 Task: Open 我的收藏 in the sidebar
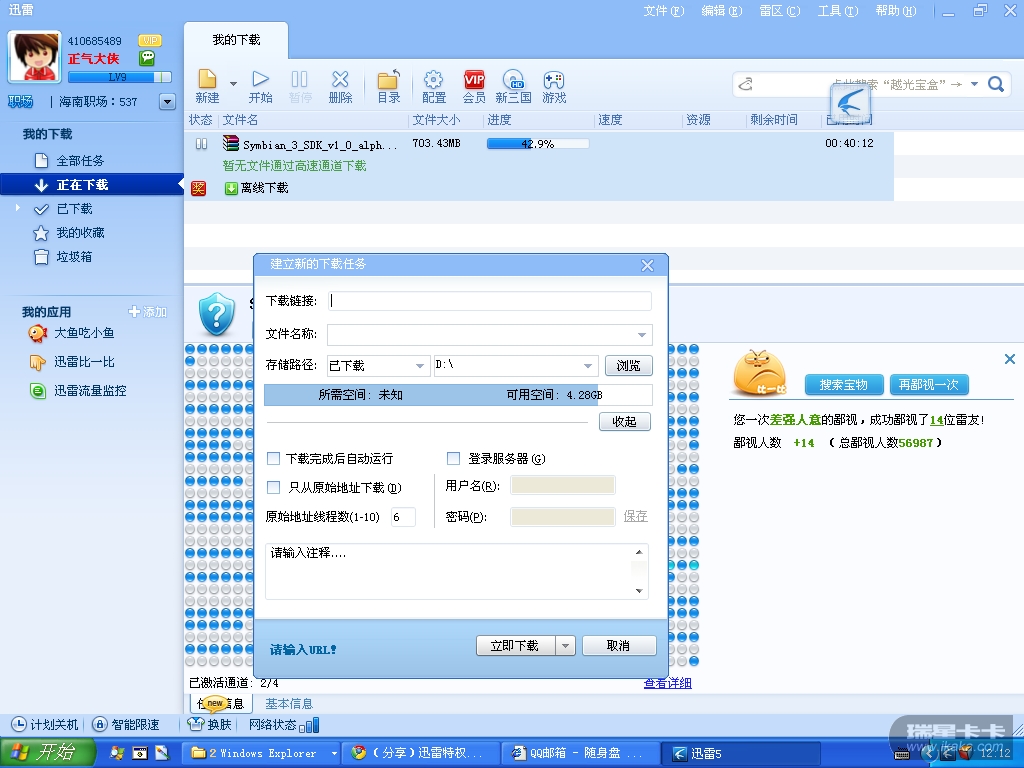tap(80, 233)
